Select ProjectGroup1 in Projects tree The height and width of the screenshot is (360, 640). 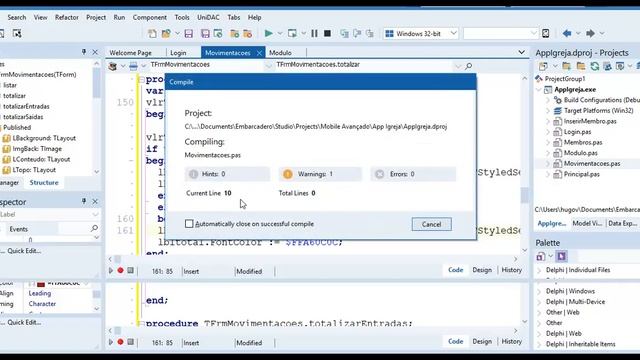pyautogui.click(x=564, y=79)
